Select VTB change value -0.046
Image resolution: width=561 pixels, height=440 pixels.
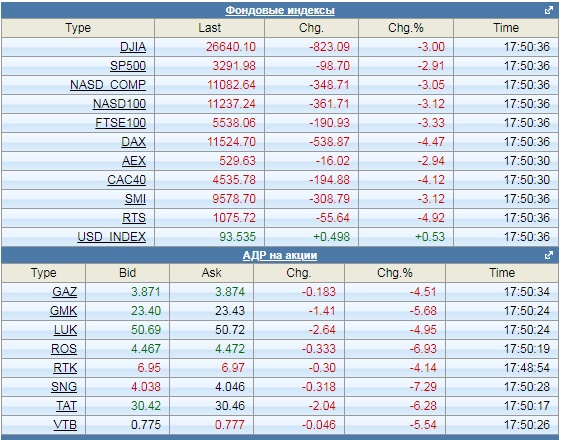pyautogui.click(x=319, y=424)
